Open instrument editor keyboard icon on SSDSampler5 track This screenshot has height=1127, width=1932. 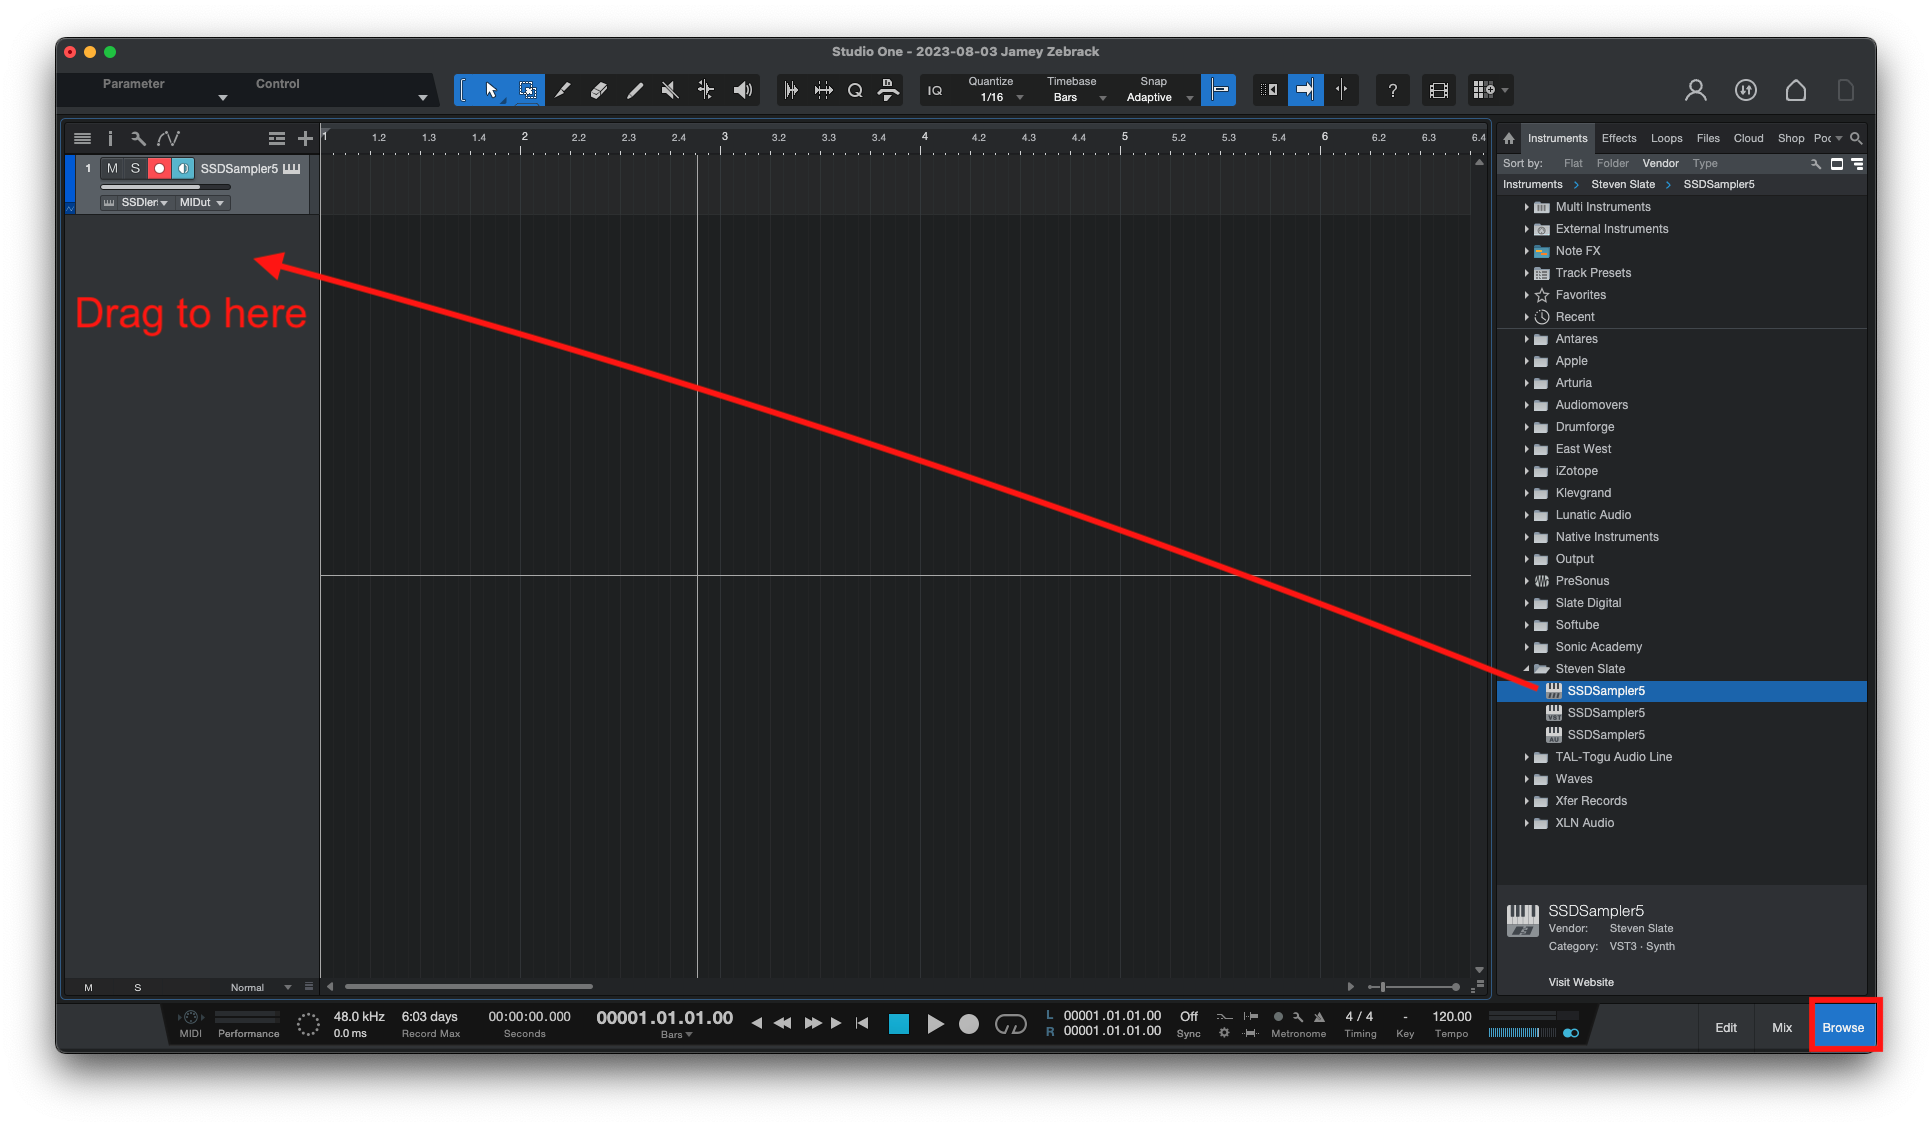point(292,168)
